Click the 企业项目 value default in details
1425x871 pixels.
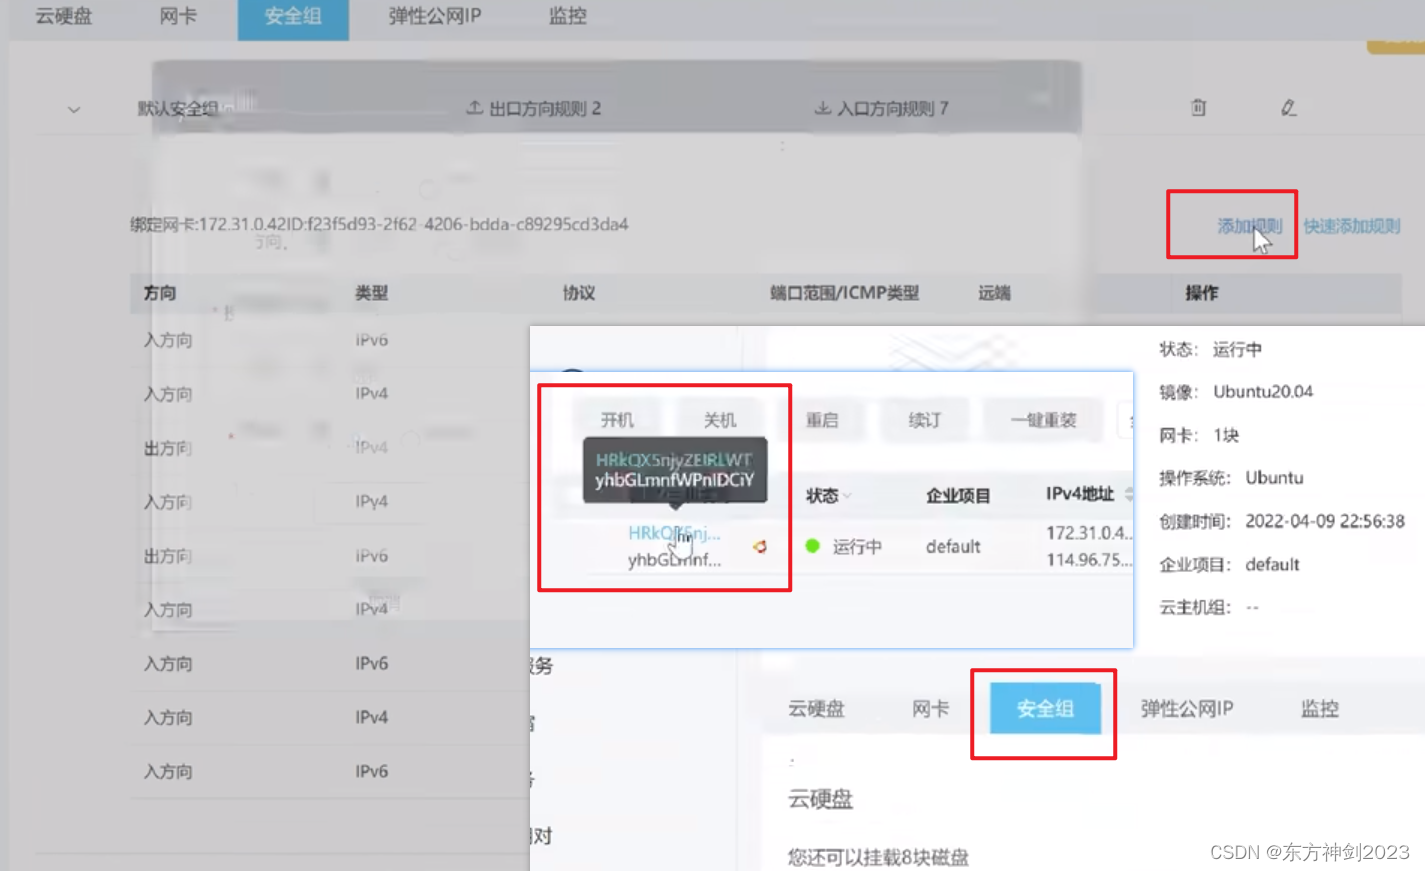pos(1272,565)
